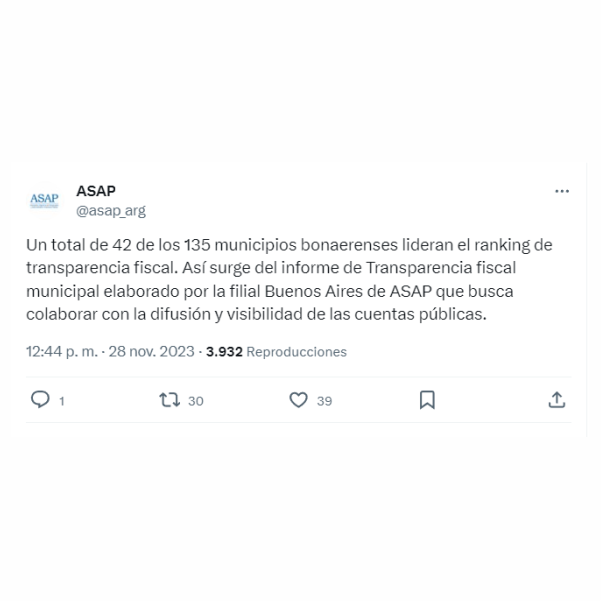Click the retweet count 30
This screenshot has height=601, width=601.
click(195, 401)
